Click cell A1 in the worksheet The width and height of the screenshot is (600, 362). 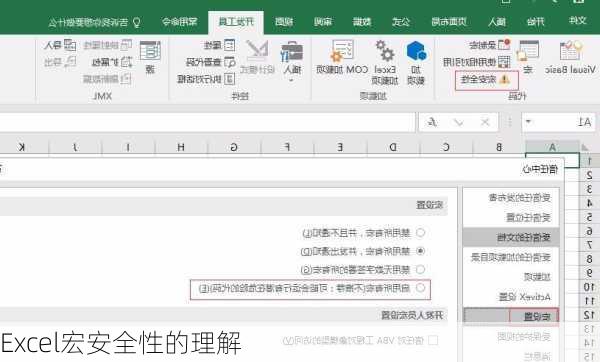552,161
